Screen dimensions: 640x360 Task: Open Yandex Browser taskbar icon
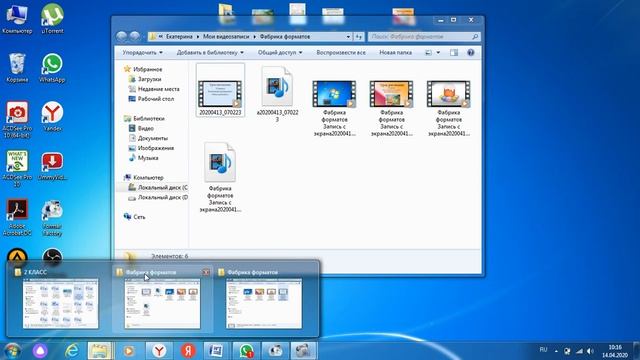tap(159, 351)
